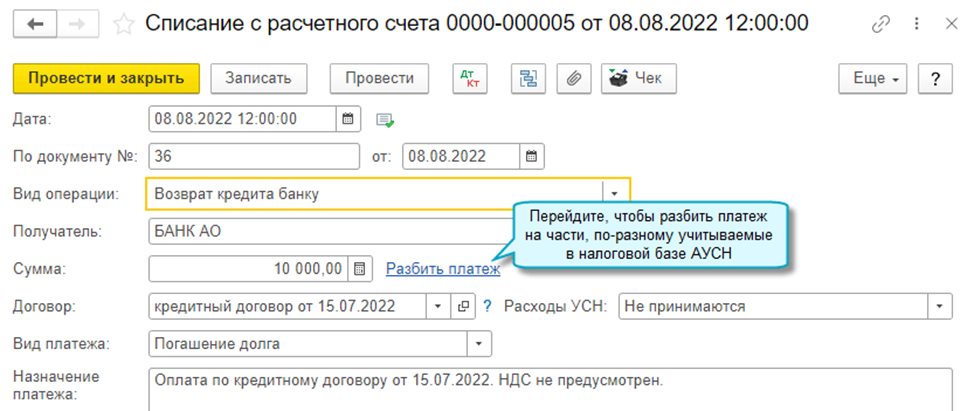Click the Разбить платеж link
974x411 pixels.
(x=443, y=268)
